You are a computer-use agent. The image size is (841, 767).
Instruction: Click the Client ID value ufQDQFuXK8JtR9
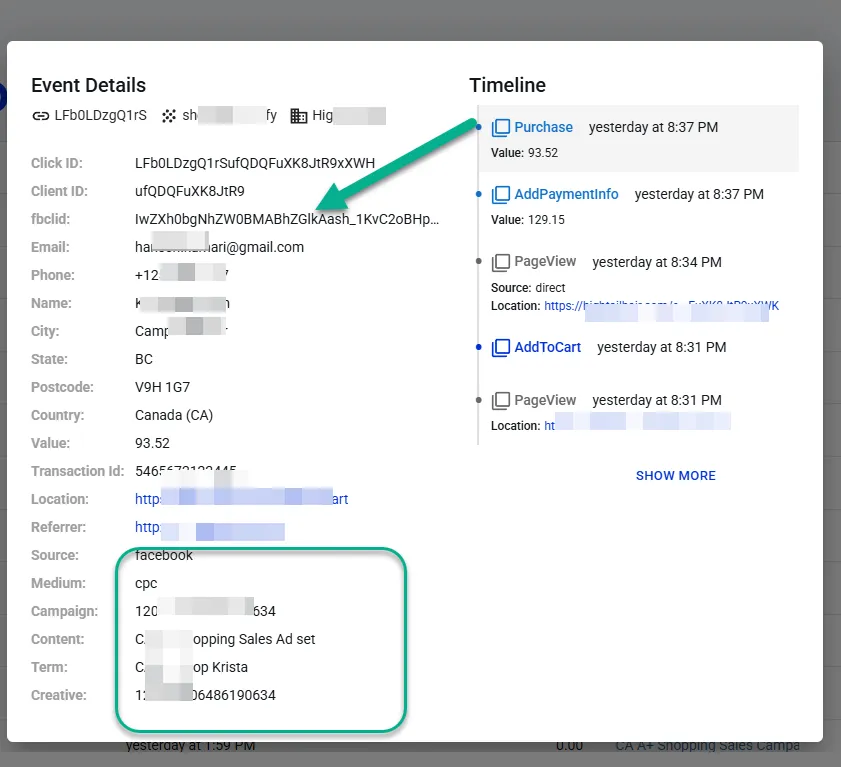coord(190,191)
